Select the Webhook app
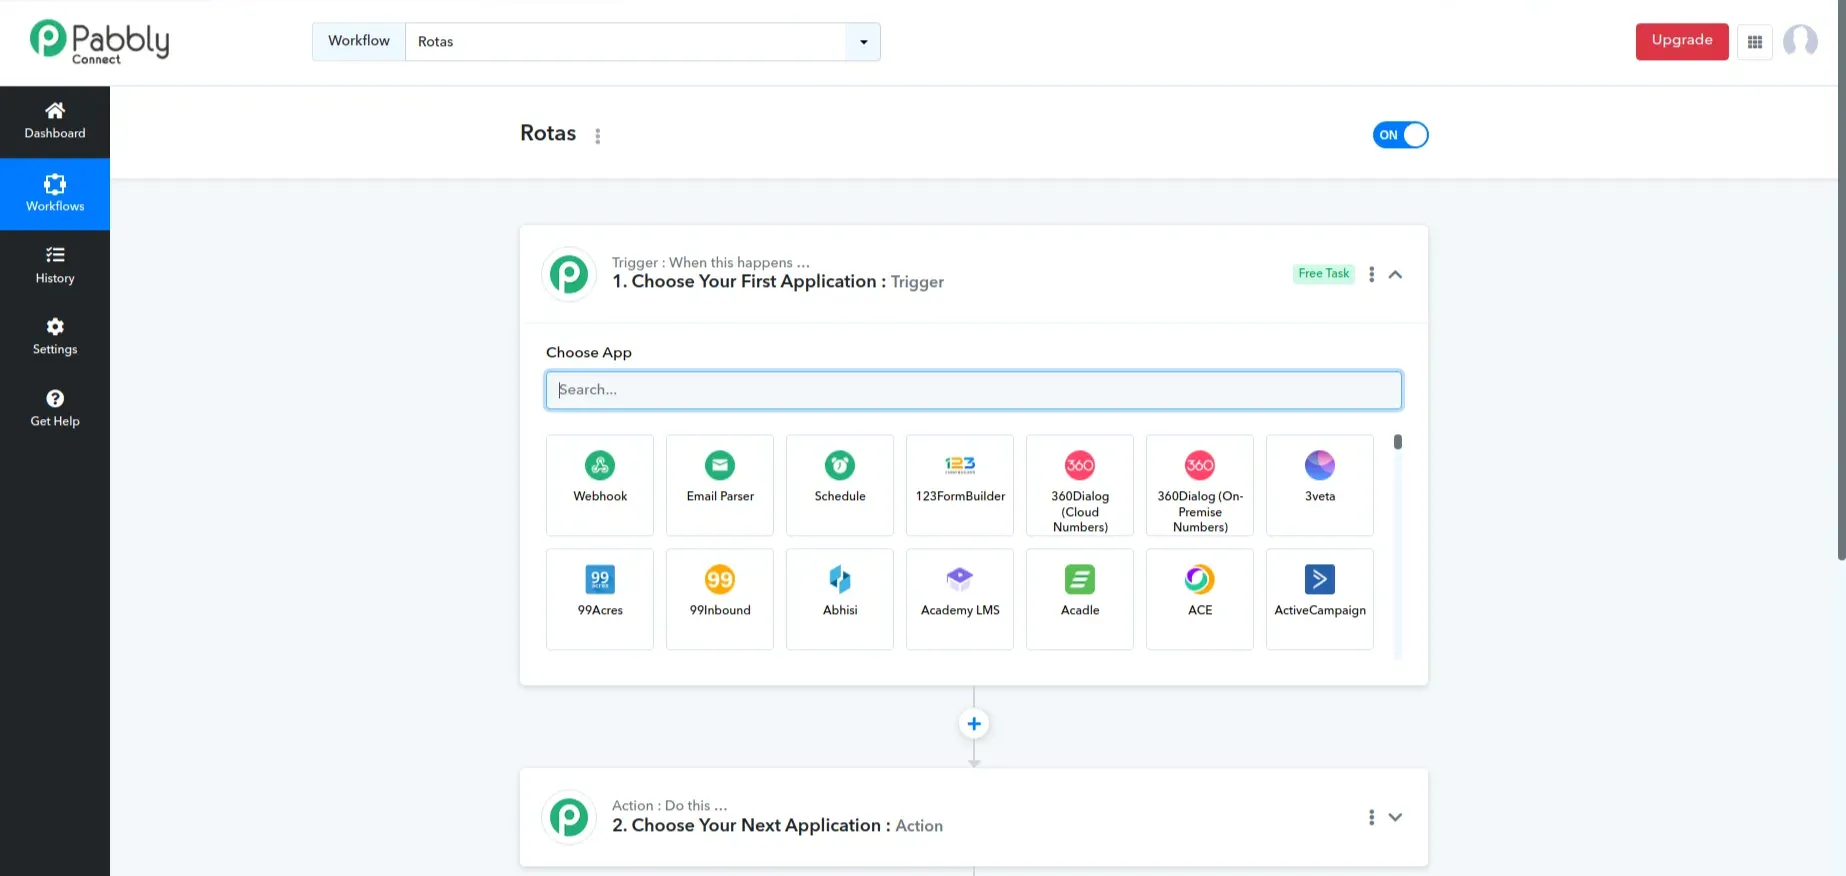The image size is (1846, 876). coord(600,485)
